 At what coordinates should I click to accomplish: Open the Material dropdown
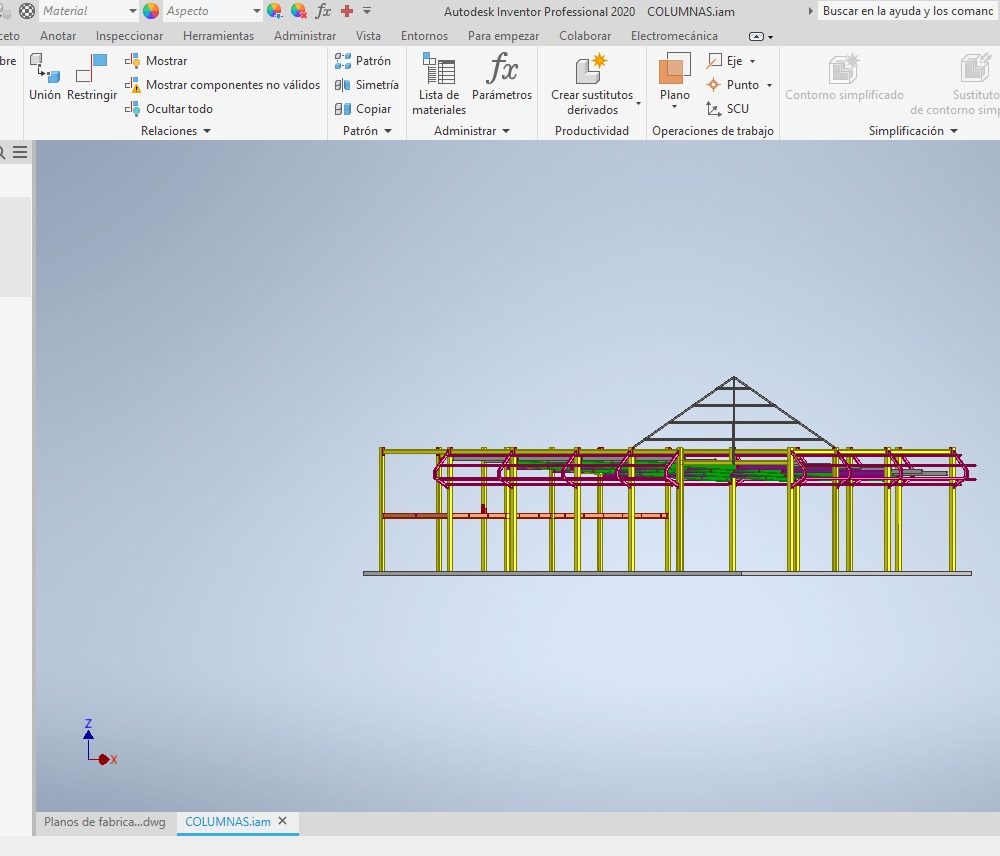pos(132,11)
